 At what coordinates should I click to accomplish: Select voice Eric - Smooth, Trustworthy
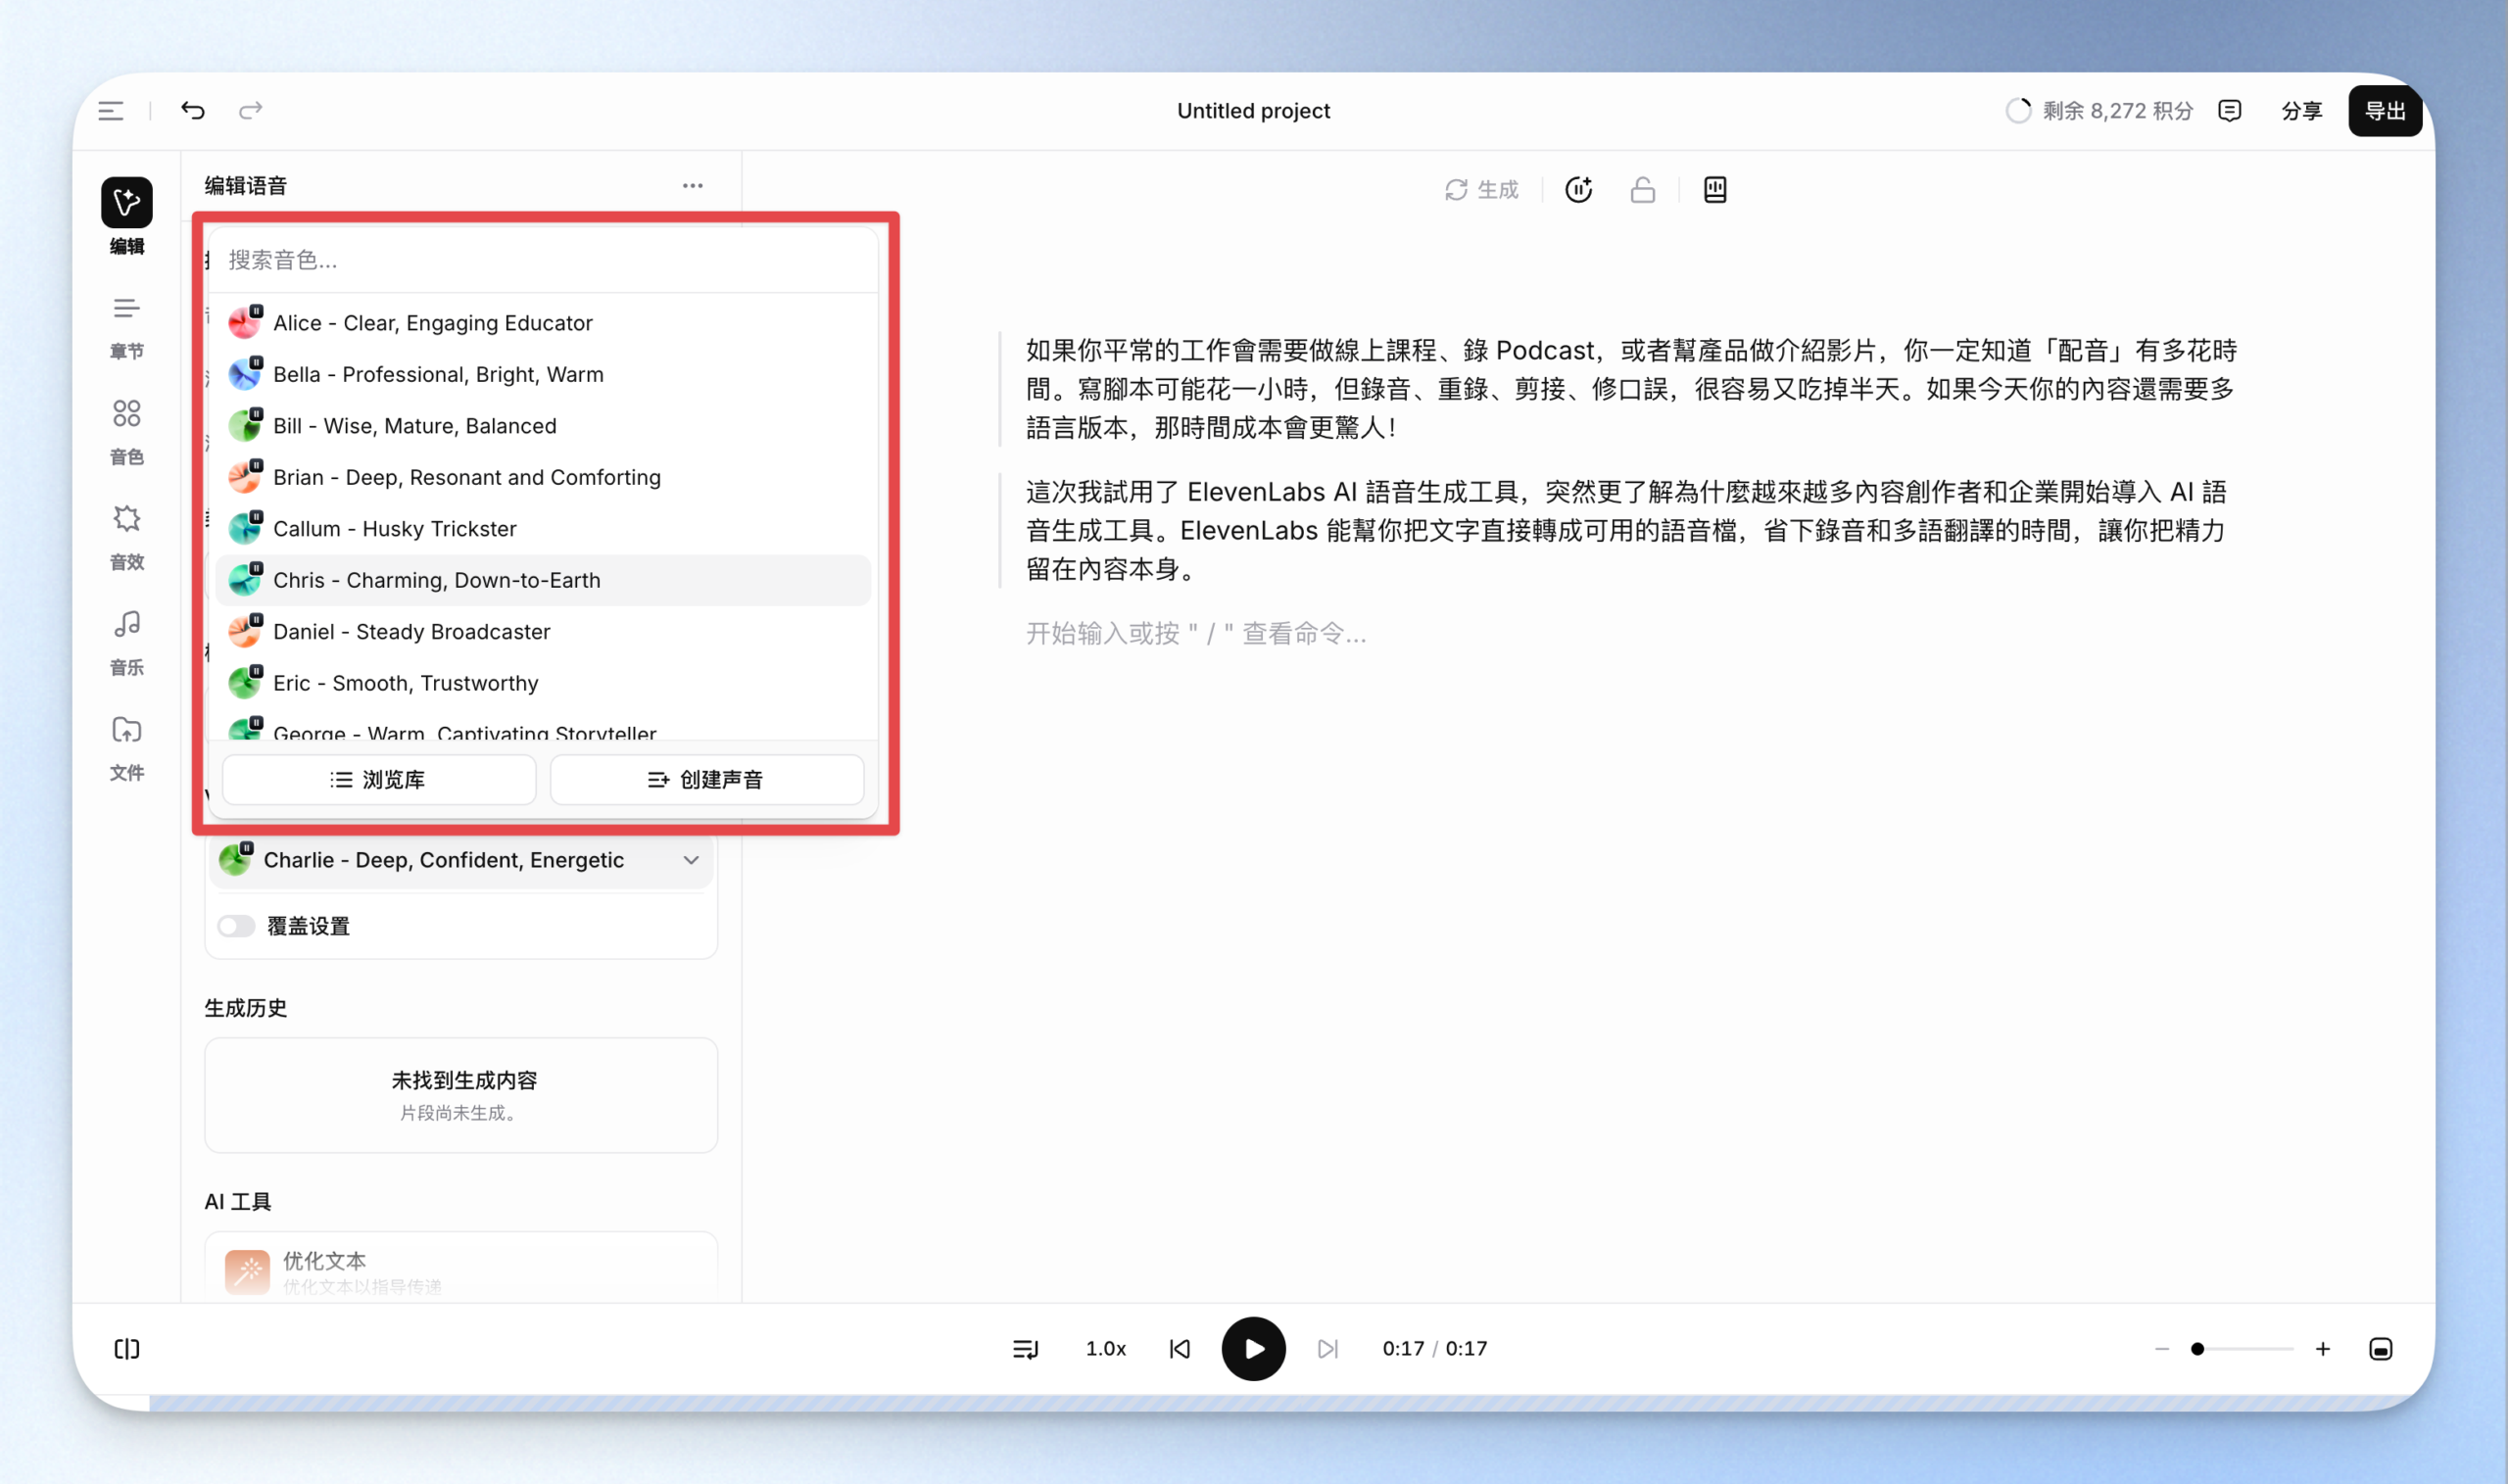click(x=543, y=683)
